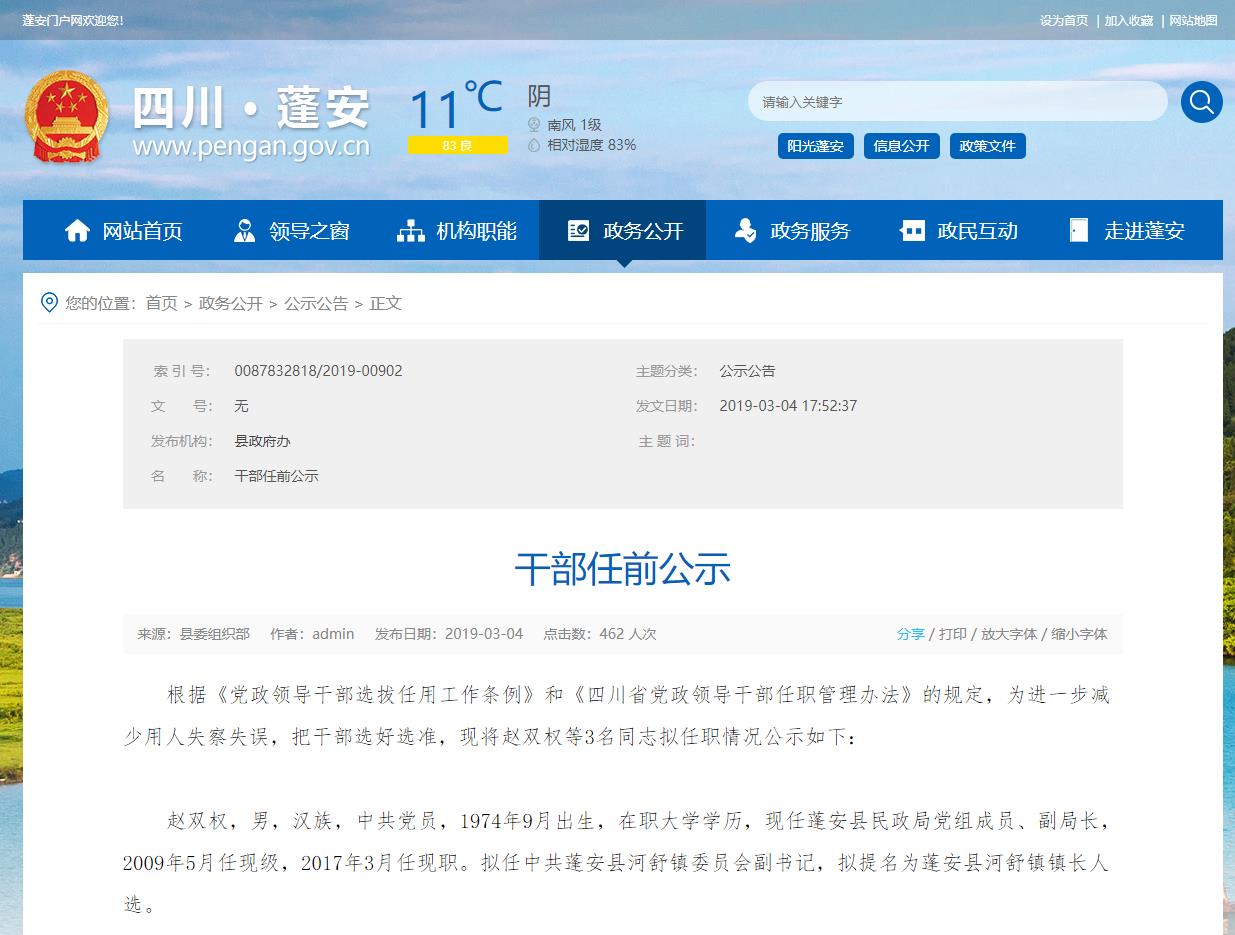Viewport: 1235px width, 935px height.
Task: Click the 分享 share link
Action: (x=910, y=634)
